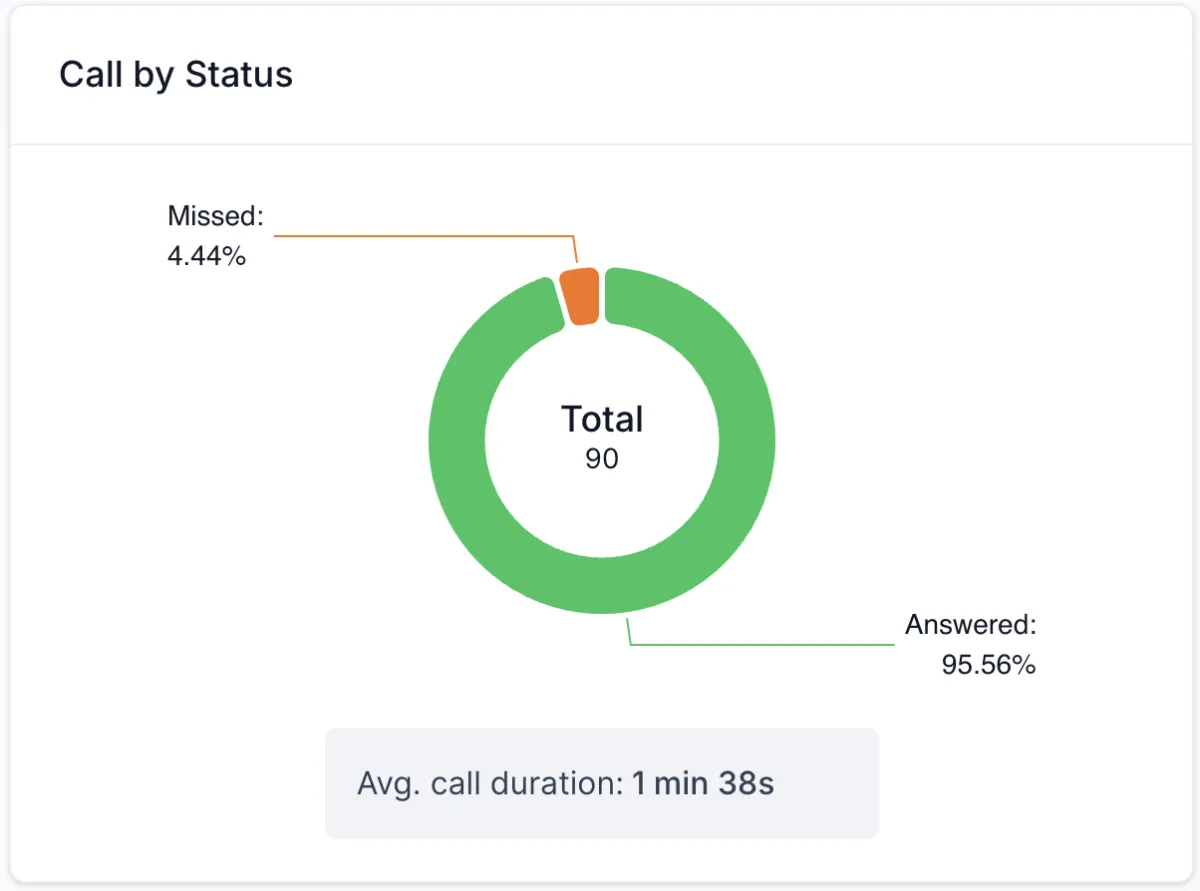Click the bold "1 min" duration text

click(x=671, y=783)
